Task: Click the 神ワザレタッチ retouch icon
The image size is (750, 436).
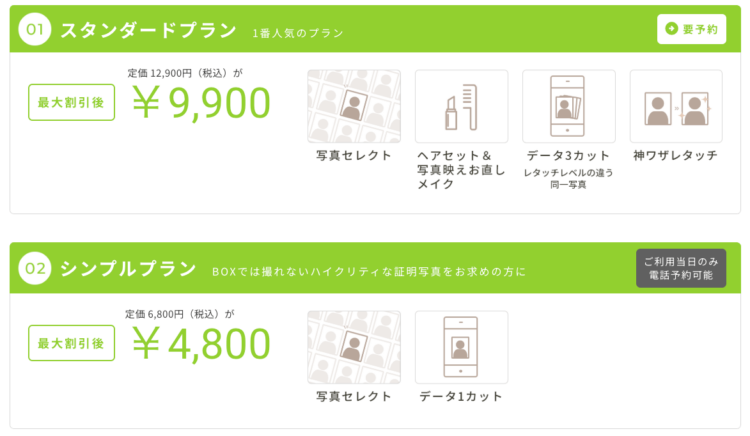Action: pos(676,106)
